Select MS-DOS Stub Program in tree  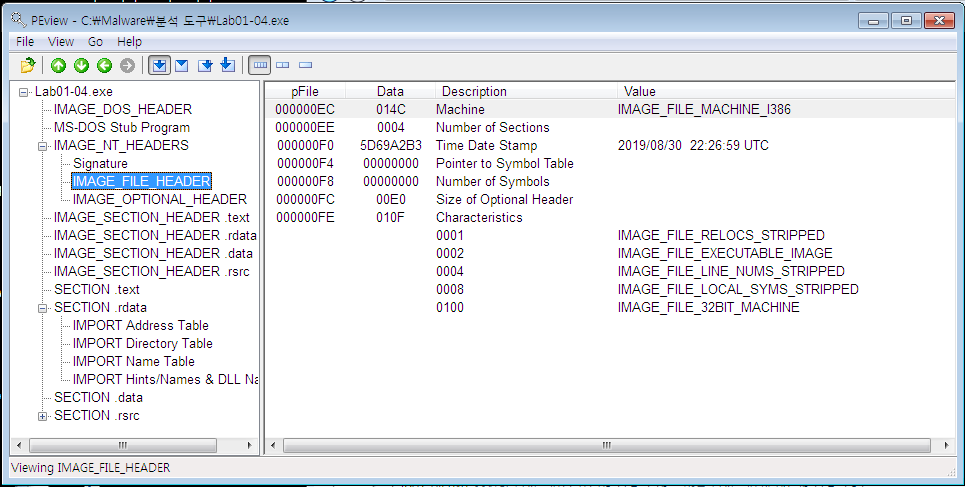point(122,127)
